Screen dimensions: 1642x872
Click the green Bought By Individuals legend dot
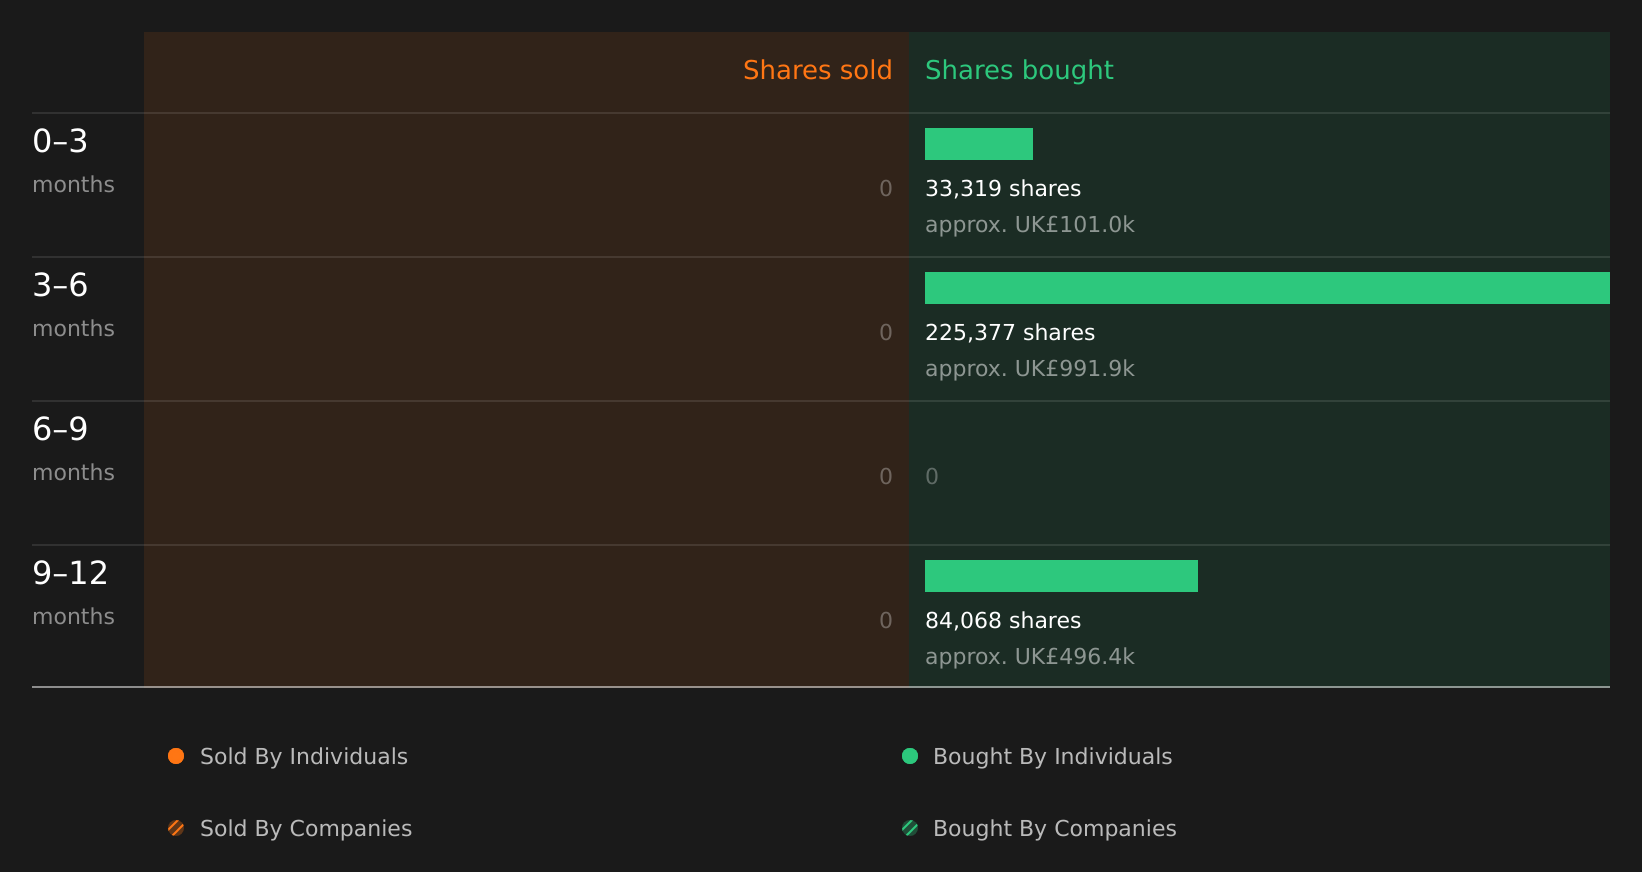pos(910,756)
